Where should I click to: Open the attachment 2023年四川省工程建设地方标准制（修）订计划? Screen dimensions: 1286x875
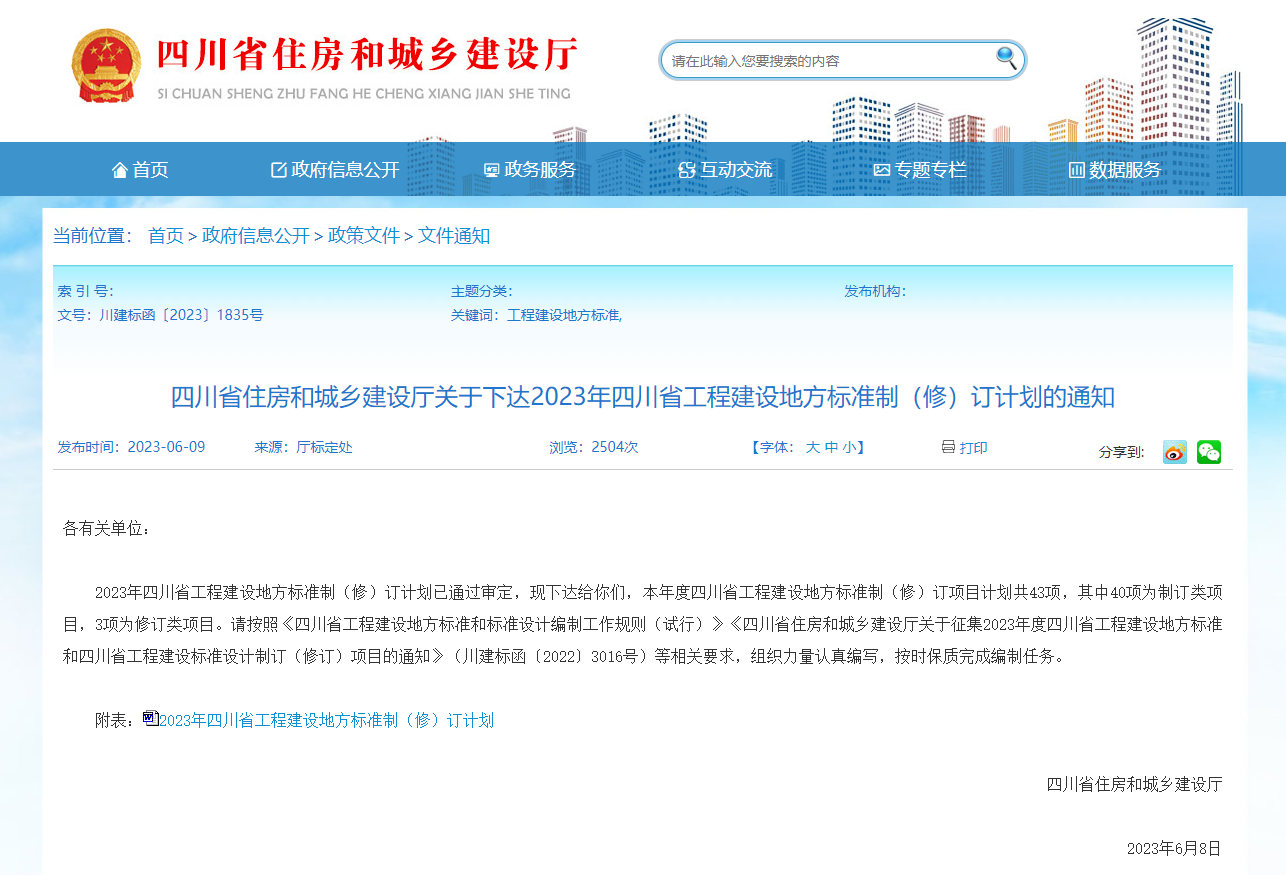tap(328, 719)
